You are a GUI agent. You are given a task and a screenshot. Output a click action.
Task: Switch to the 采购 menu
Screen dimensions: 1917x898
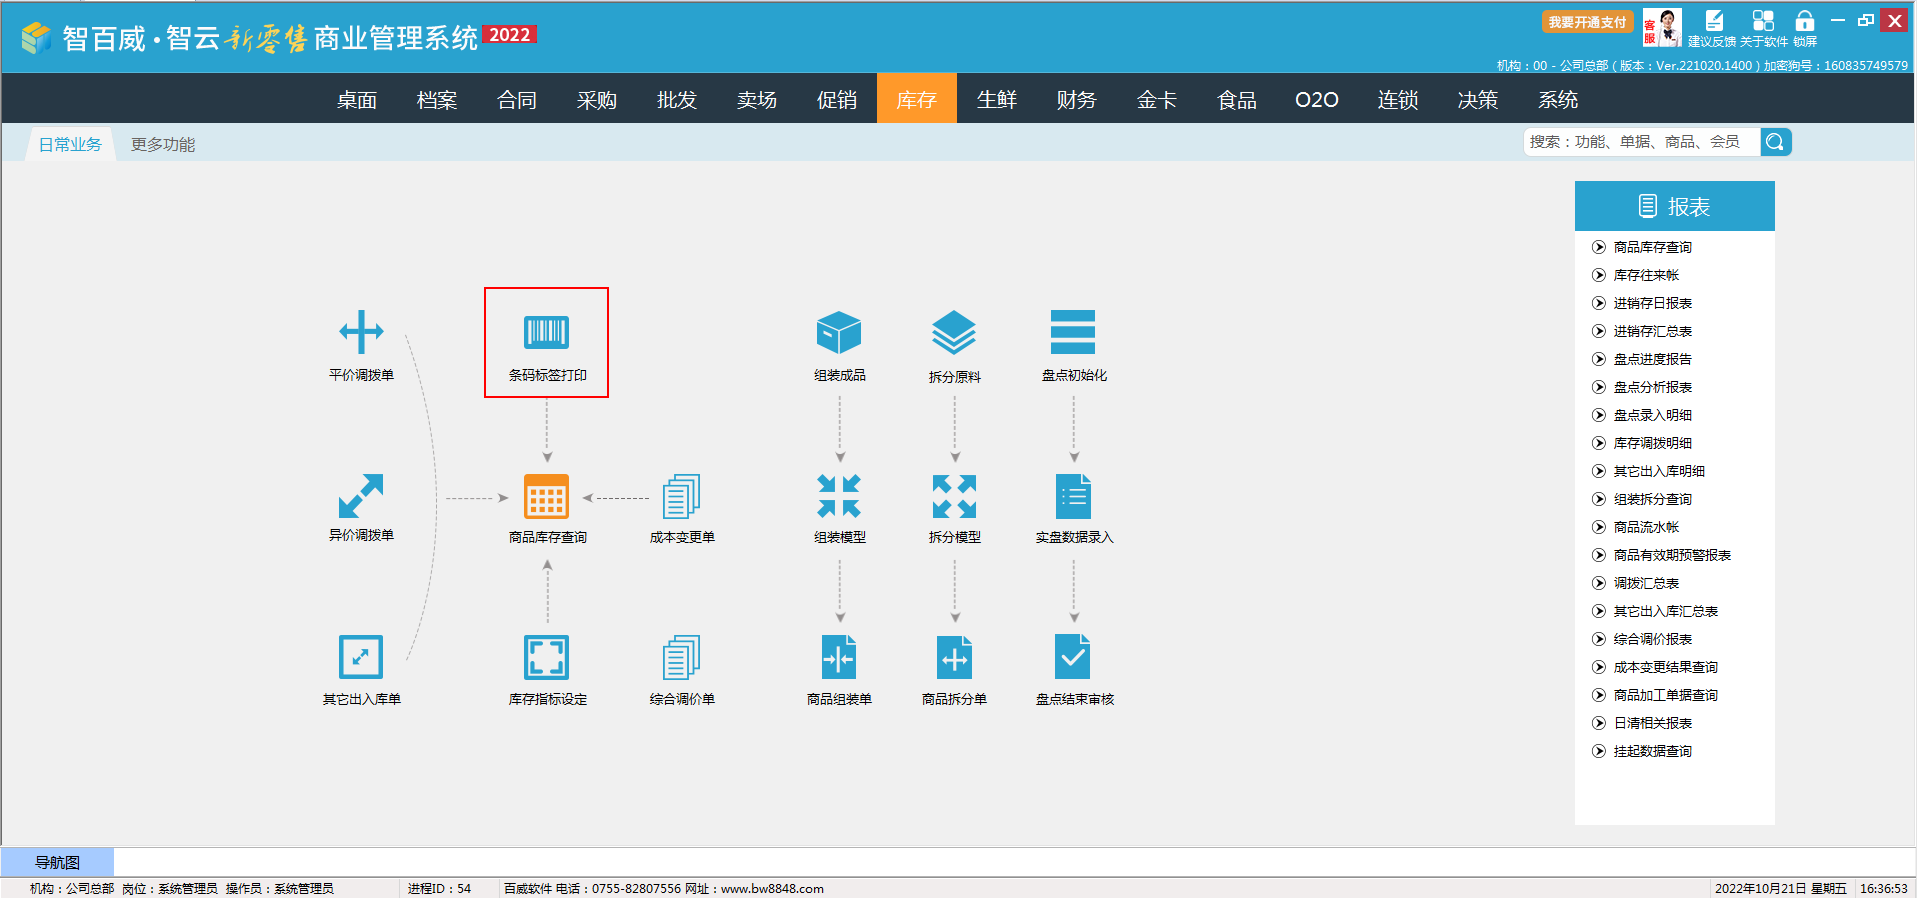click(597, 100)
